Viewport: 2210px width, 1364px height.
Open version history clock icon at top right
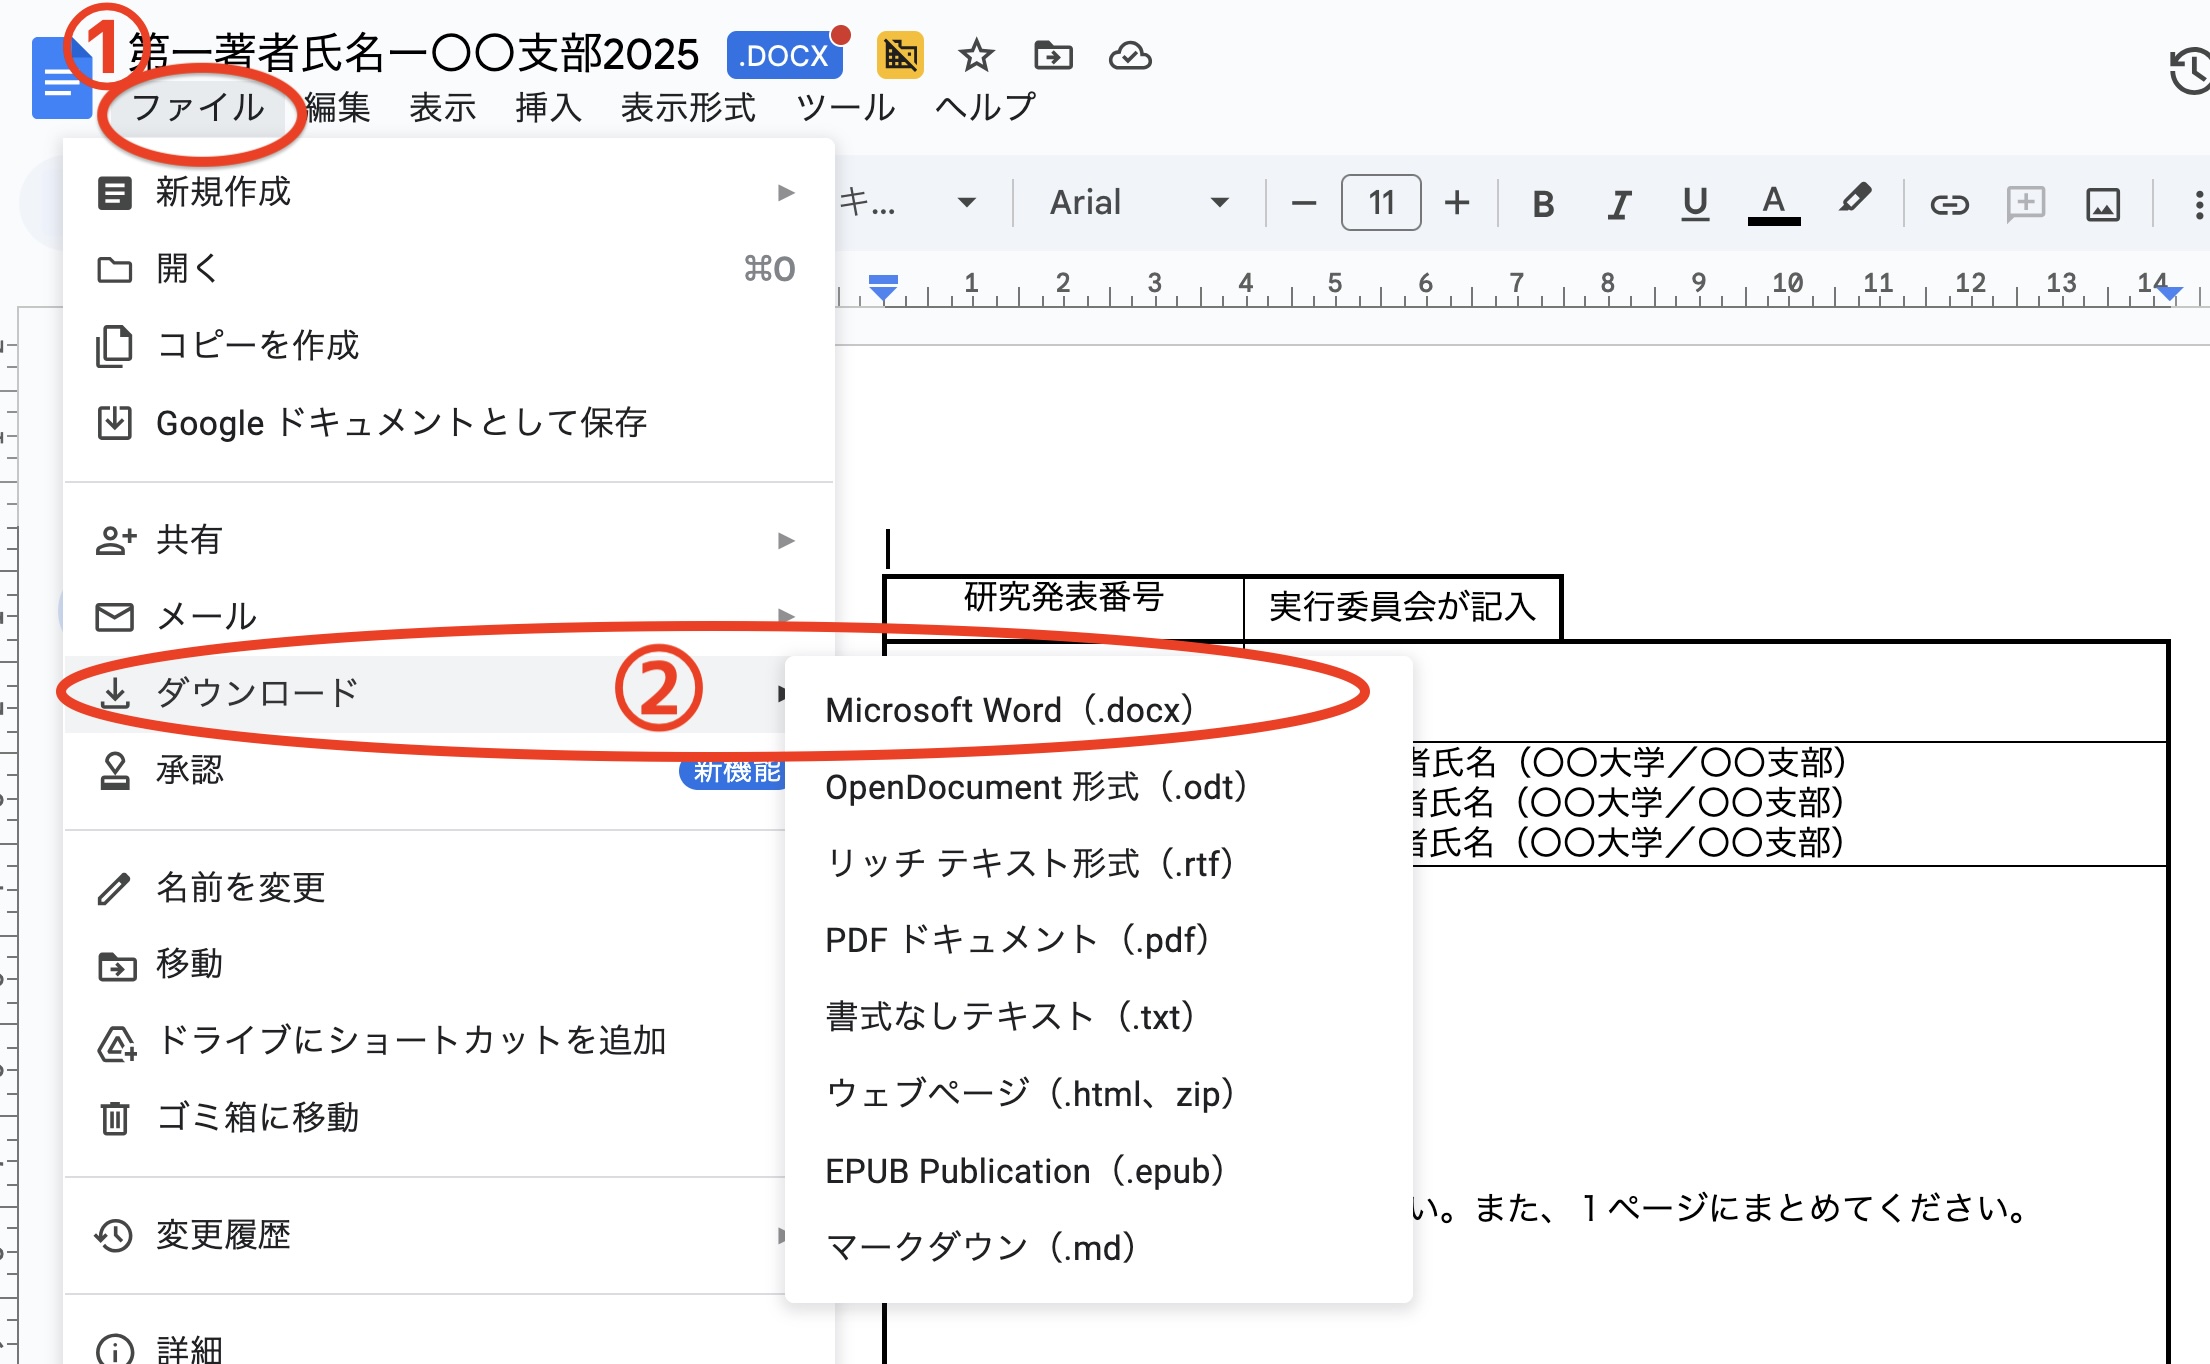(x=2190, y=72)
